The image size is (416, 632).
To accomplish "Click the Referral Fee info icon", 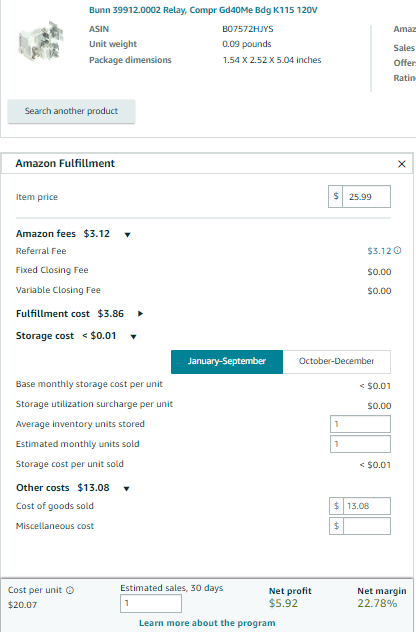I will (x=397, y=250).
